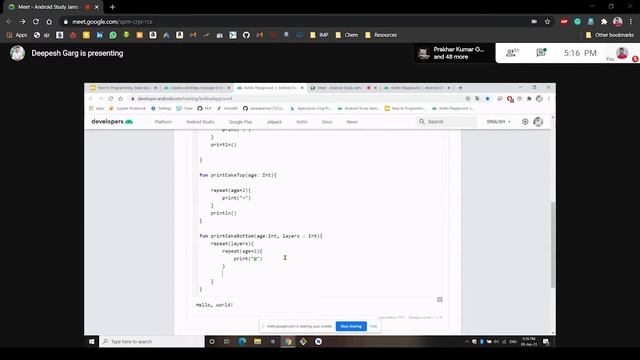Viewport: 640px width, 360px height.
Task: Click the fun printCakeTop code line
Action: pyautogui.click(x=238, y=175)
